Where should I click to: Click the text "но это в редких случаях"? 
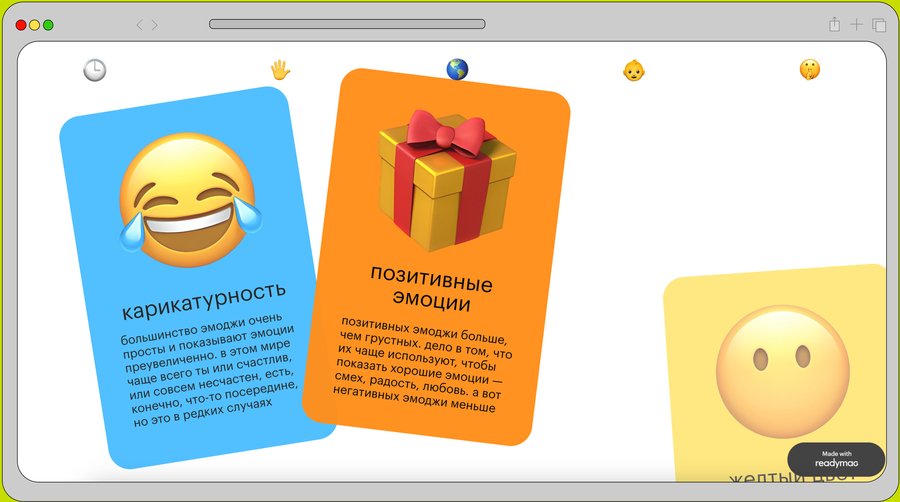tap(203, 413)
